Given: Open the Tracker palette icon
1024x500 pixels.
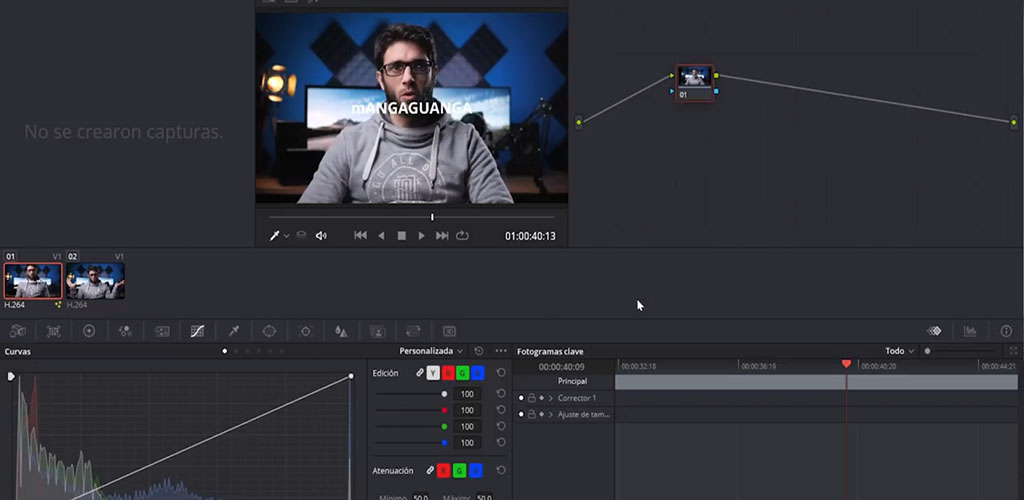Looking at the screenshot, I should click(x=306, y=331).
